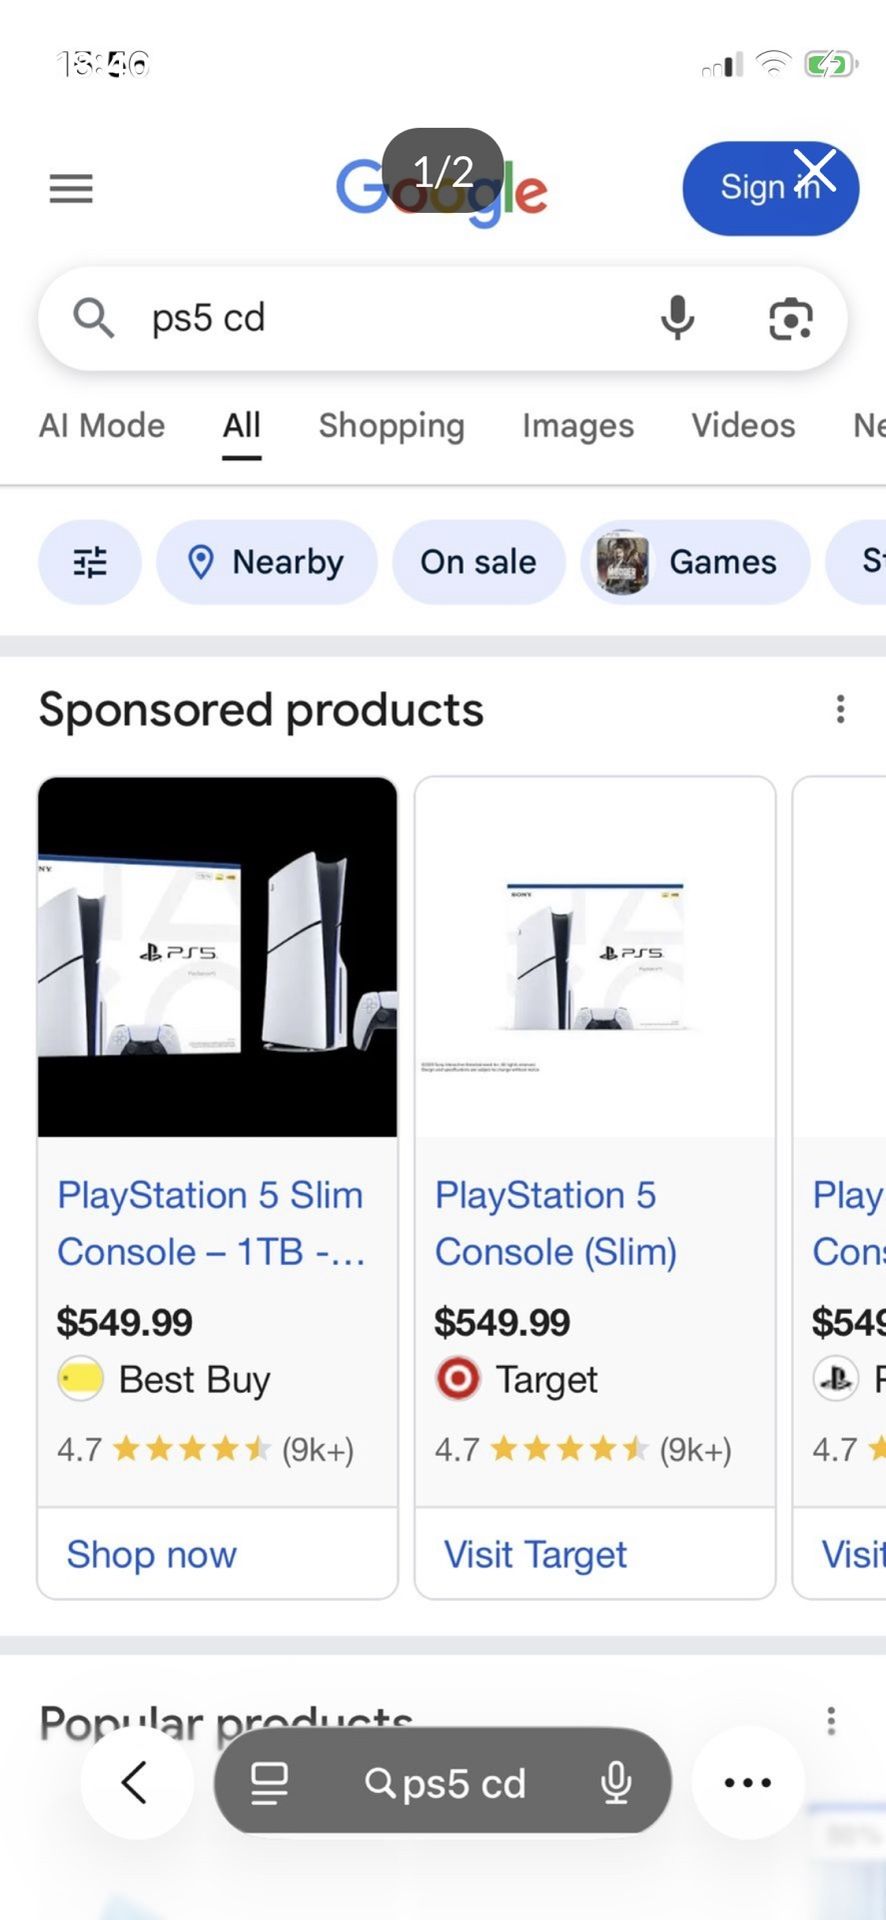Tap the back arrow in bottom bar
The image size is (886, 1920).
pyautogui.click(x=136, y=1782)
